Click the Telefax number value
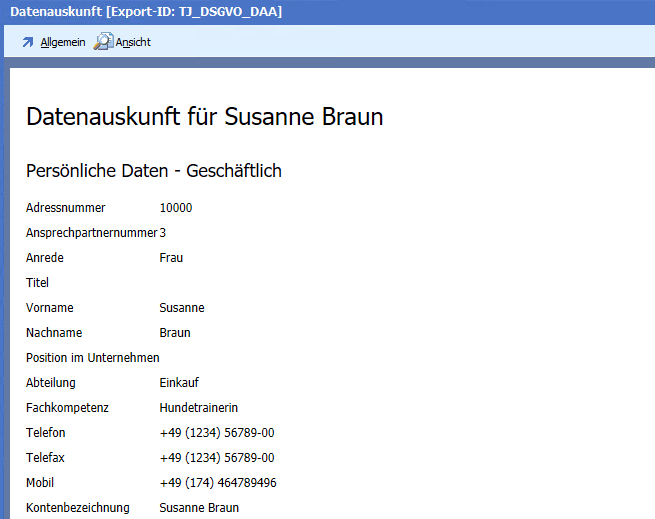 [x=216, y=458]
